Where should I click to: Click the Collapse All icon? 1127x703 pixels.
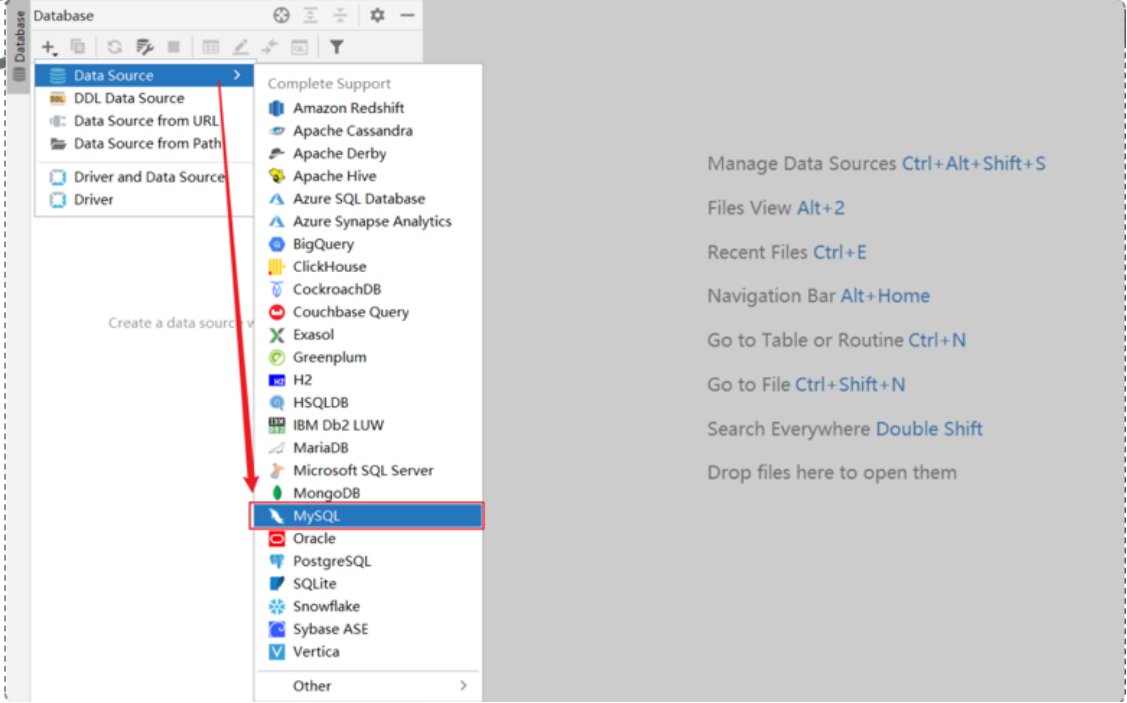(340, 15)
